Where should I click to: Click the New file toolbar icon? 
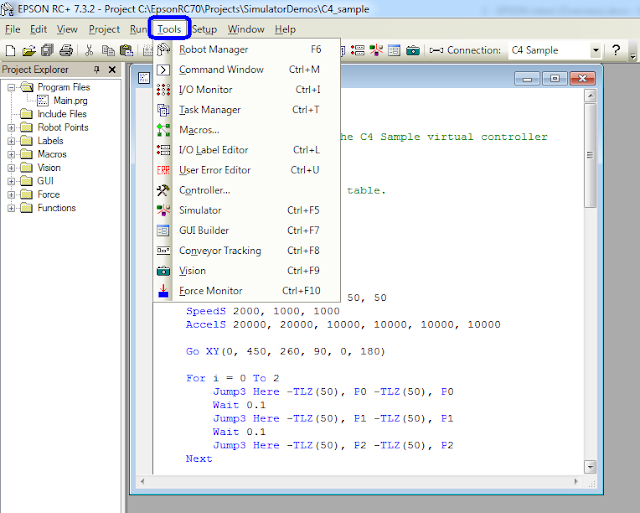[10, 51]
